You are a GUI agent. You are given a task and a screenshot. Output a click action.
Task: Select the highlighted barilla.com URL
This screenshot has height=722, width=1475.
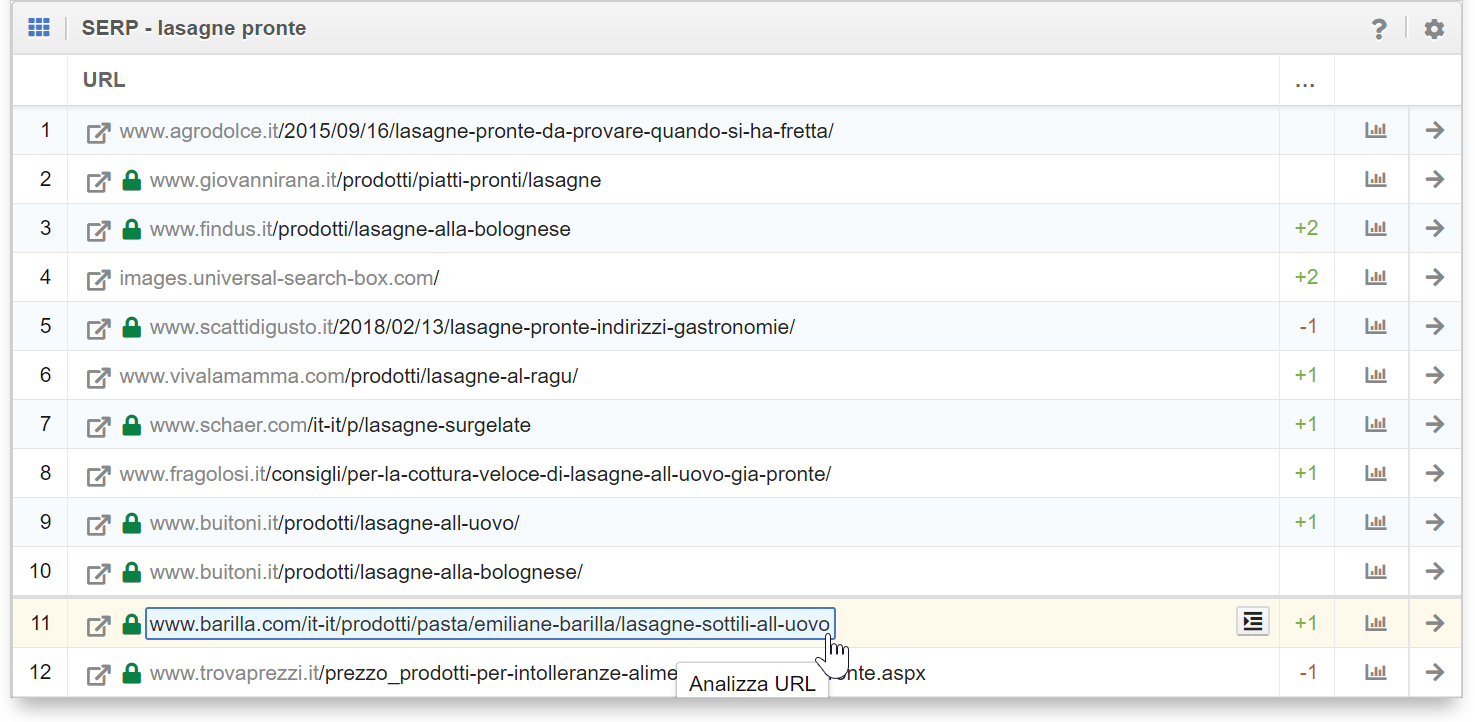[490, 623]
